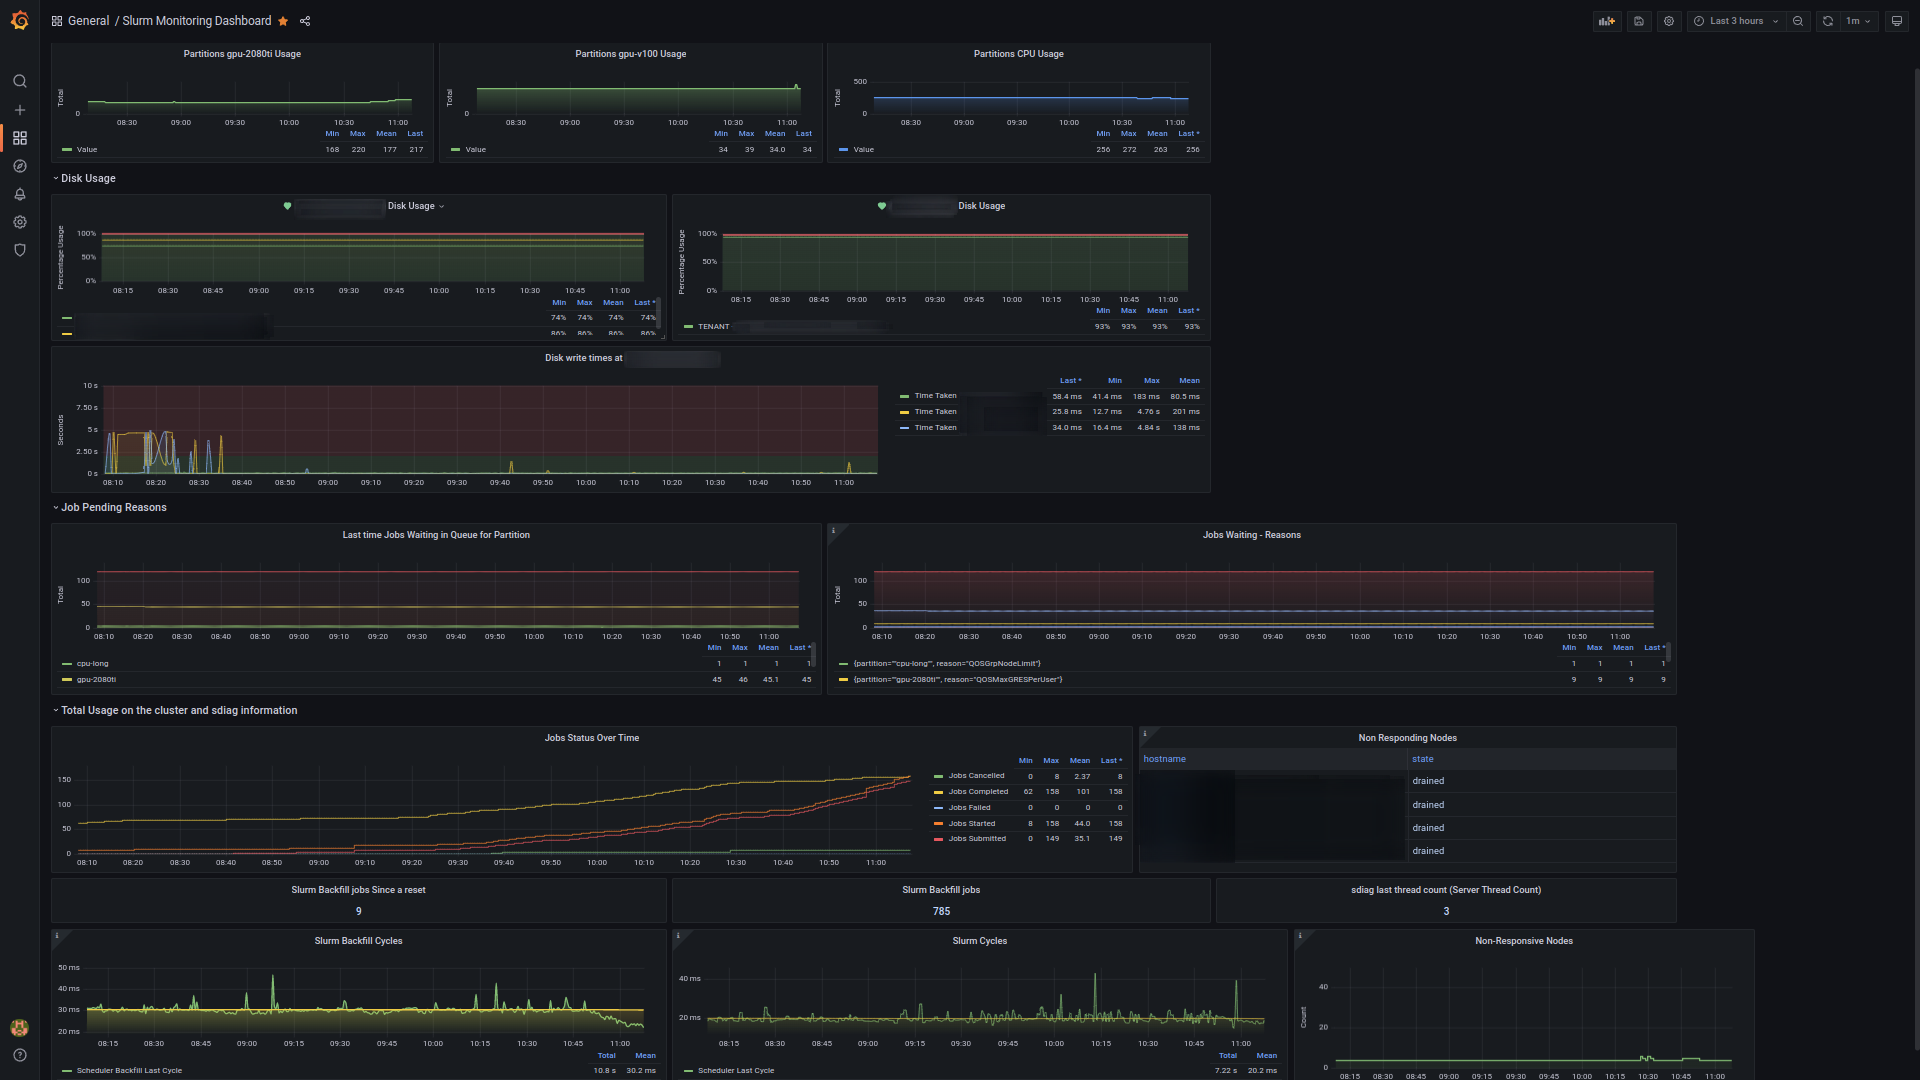Click the info icon on Non Responding Nodes panel
The image size is (1920, 1080).
click(1145, 734)
